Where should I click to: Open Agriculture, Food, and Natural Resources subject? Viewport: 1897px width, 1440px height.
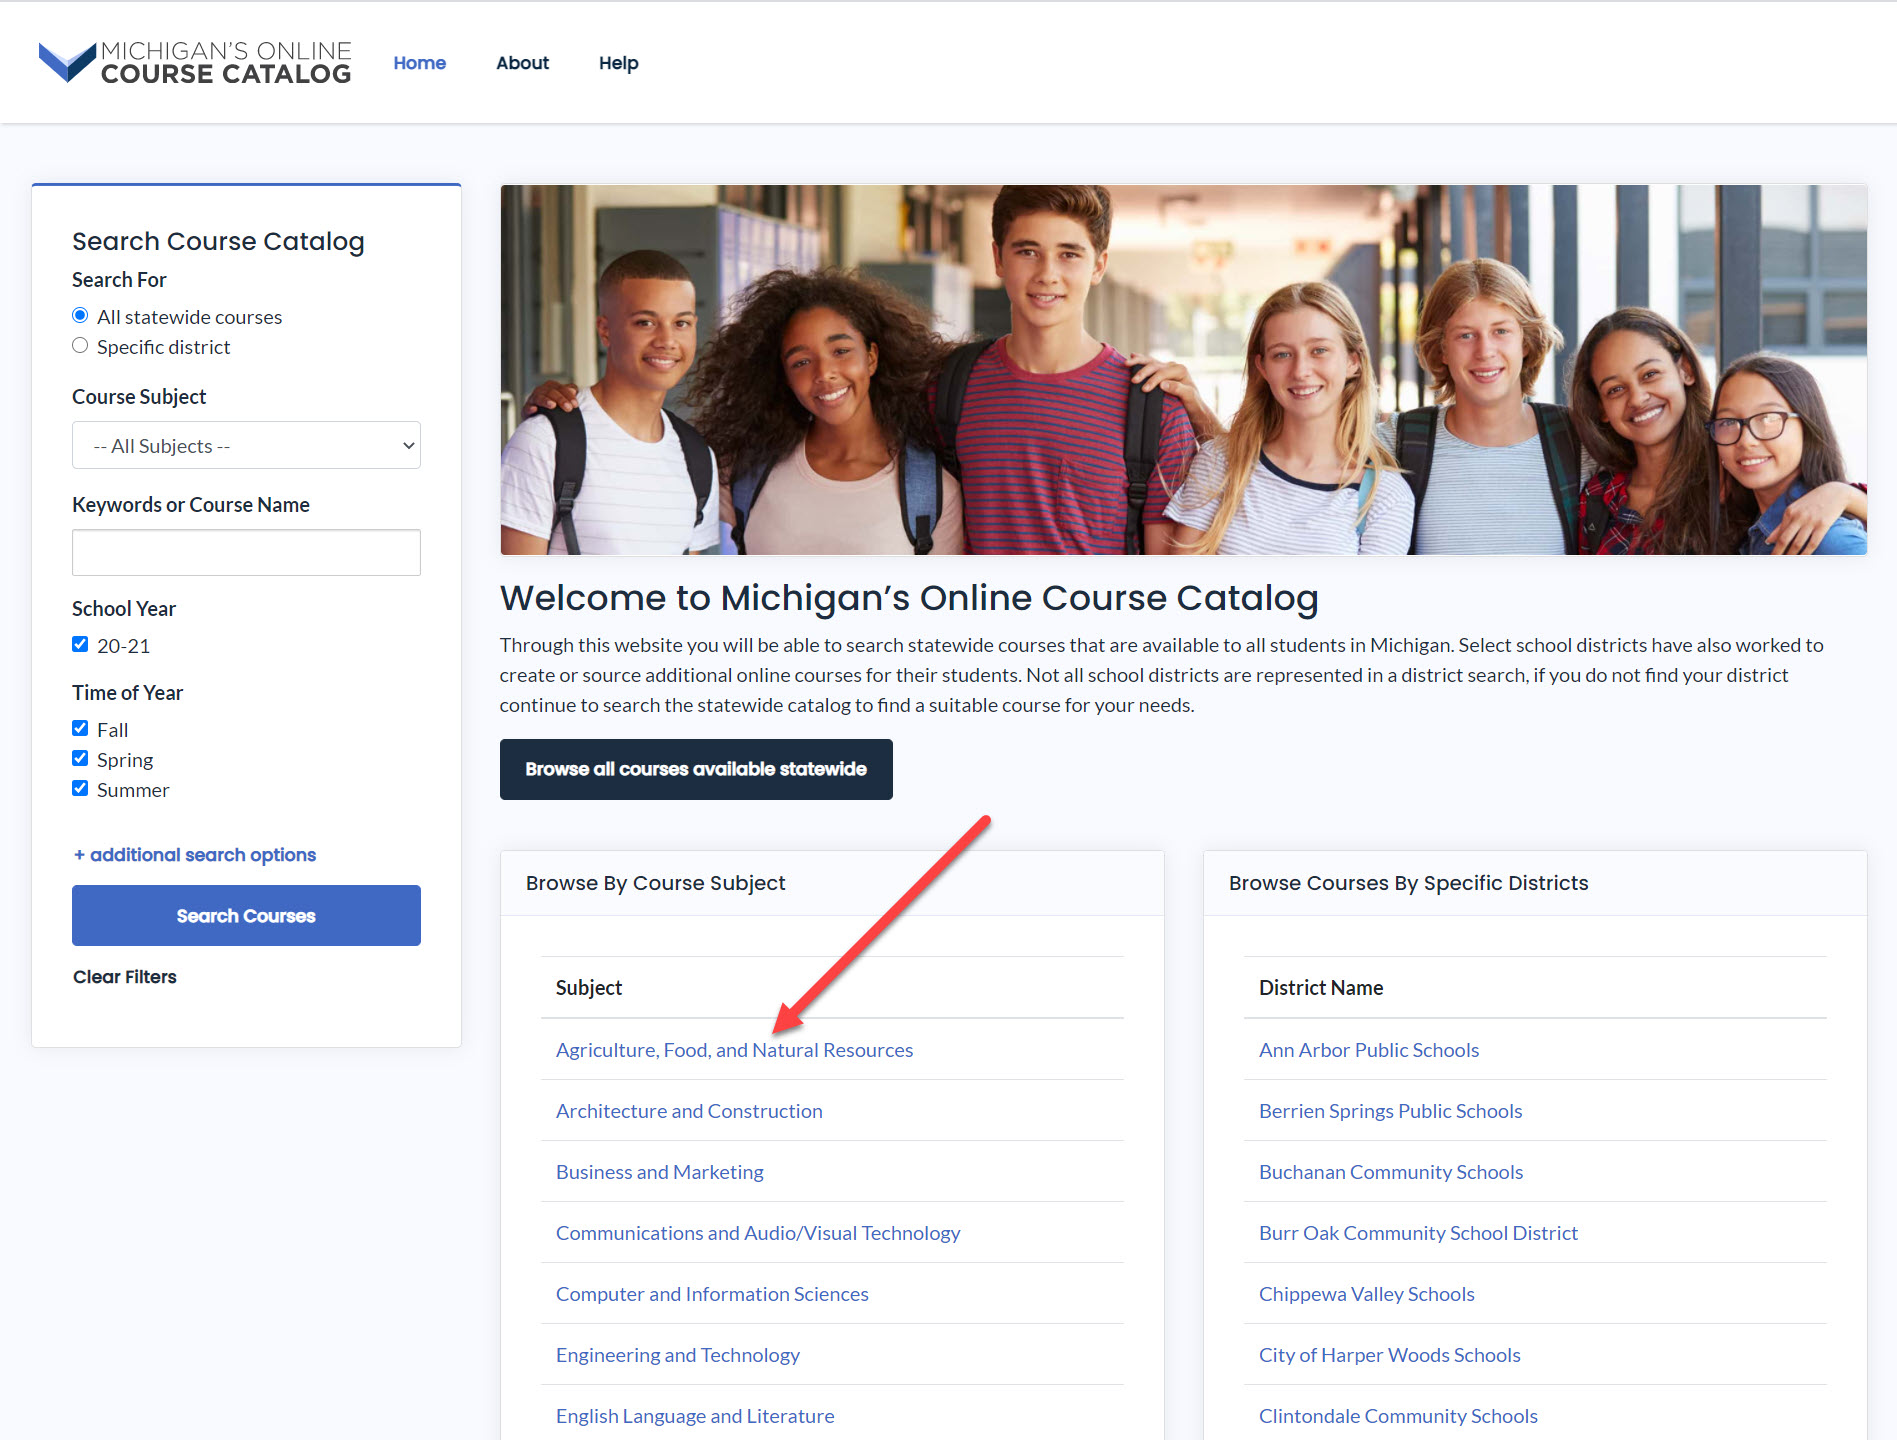(x=734, y=1049)
